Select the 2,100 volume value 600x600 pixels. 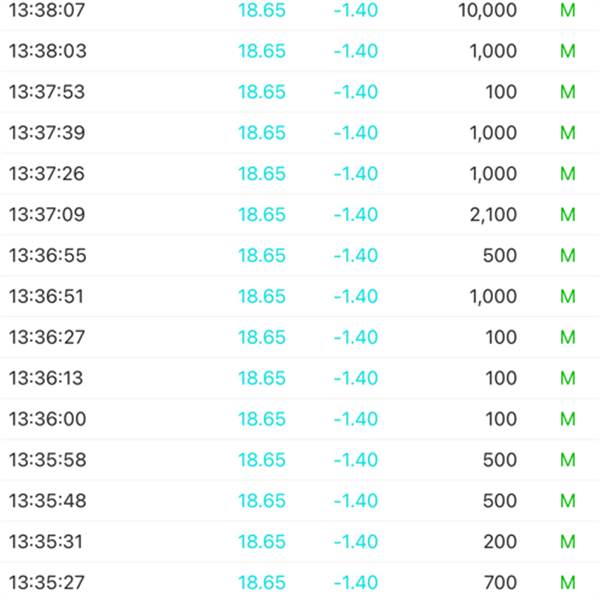493,215
